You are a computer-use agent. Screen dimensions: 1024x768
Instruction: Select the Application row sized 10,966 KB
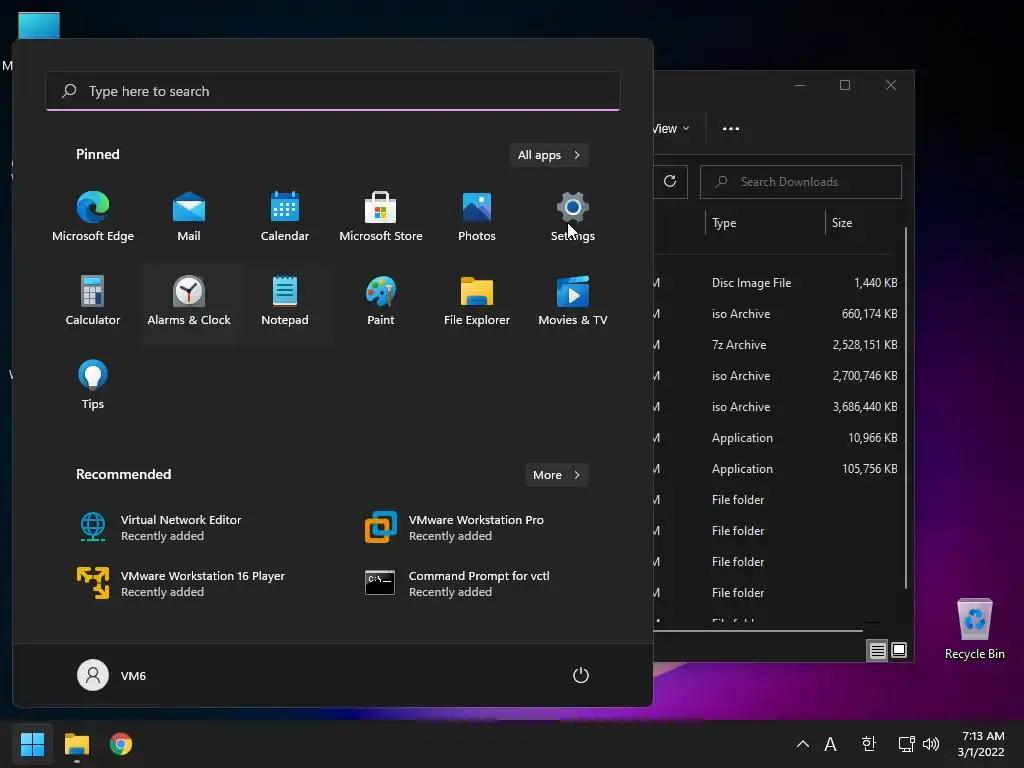(x=777, y=438)
